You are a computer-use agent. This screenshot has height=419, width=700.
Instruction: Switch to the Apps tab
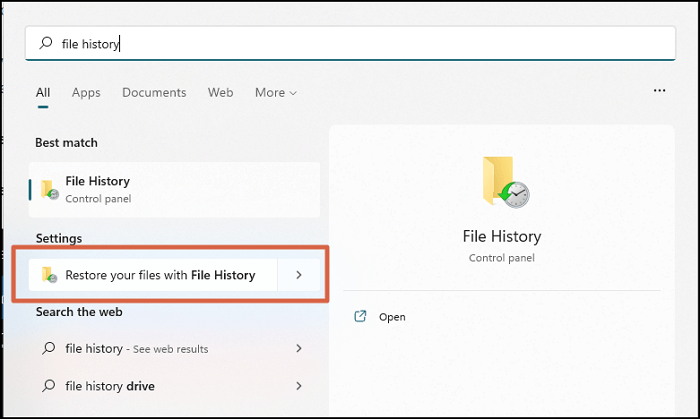coord(86,93)
